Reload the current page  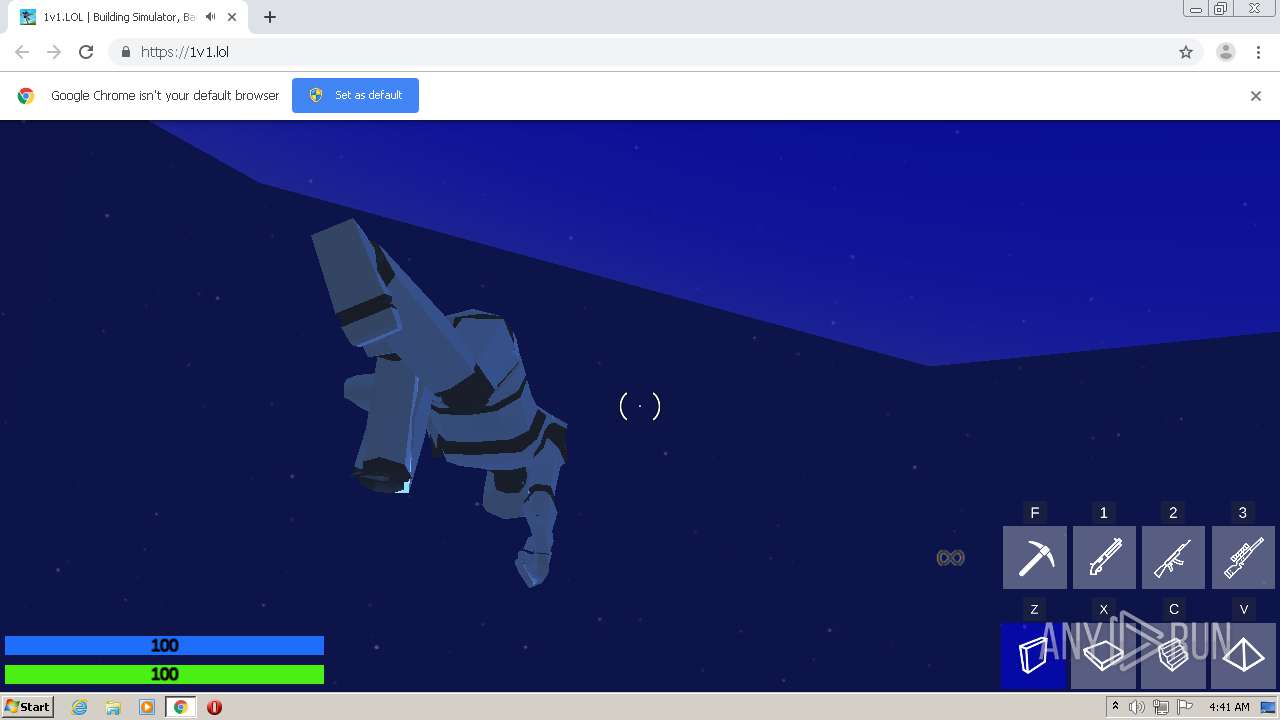(86, 52)
